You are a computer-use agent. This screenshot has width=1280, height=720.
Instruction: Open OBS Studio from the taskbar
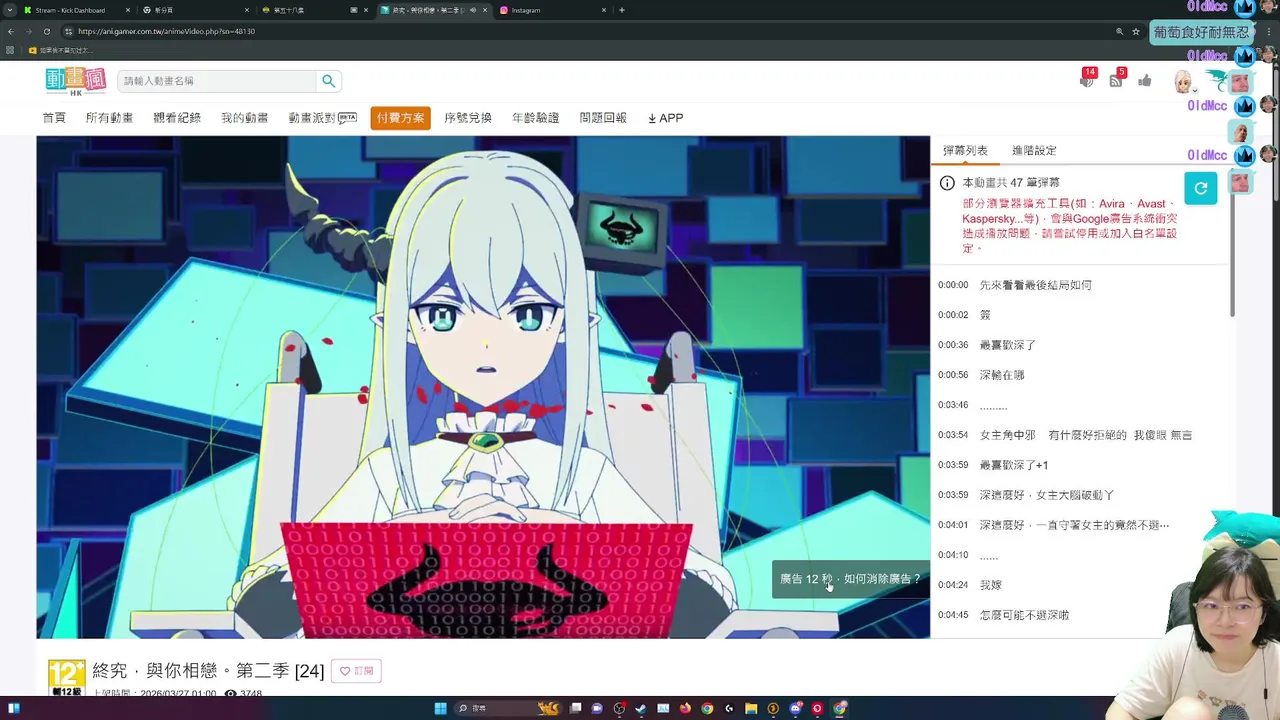click(x=619, y=709)
